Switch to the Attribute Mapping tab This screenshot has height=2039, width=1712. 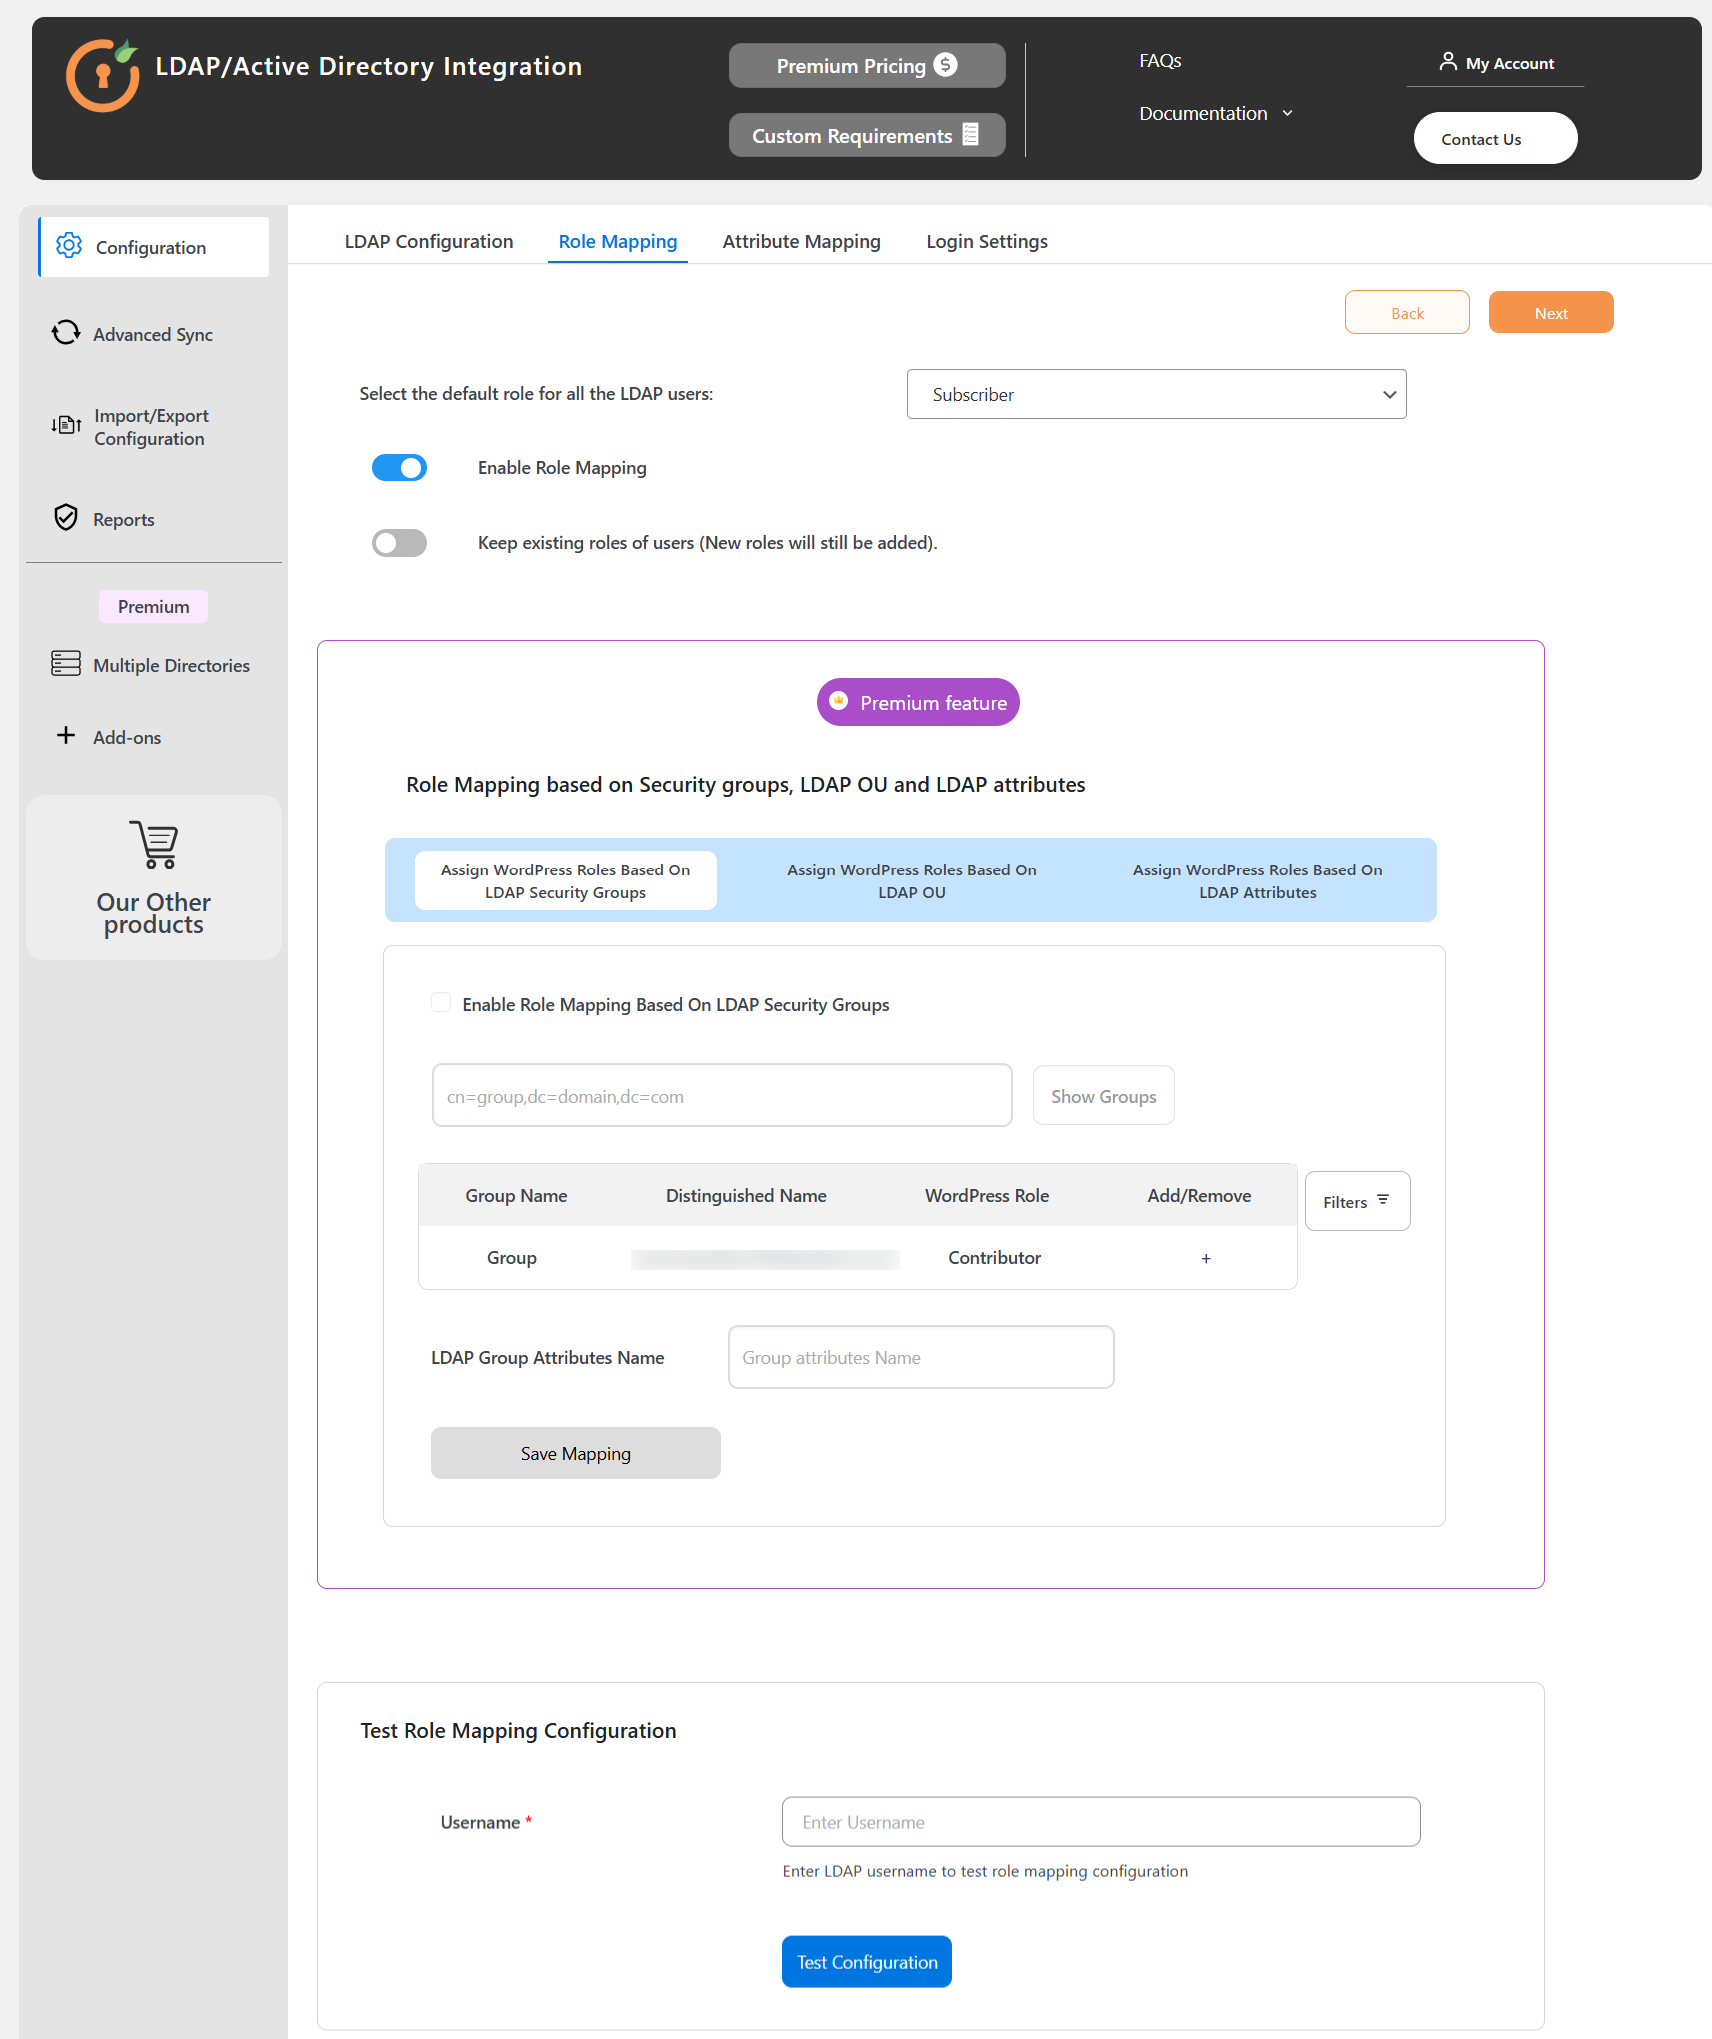tap(801, 242)
